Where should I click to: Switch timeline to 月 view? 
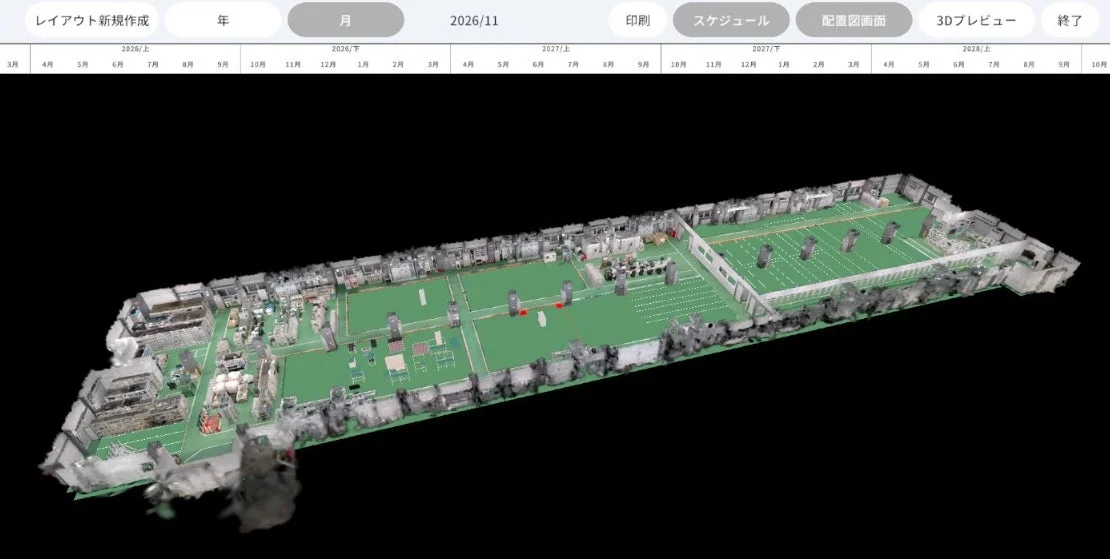tap(345, 20)
